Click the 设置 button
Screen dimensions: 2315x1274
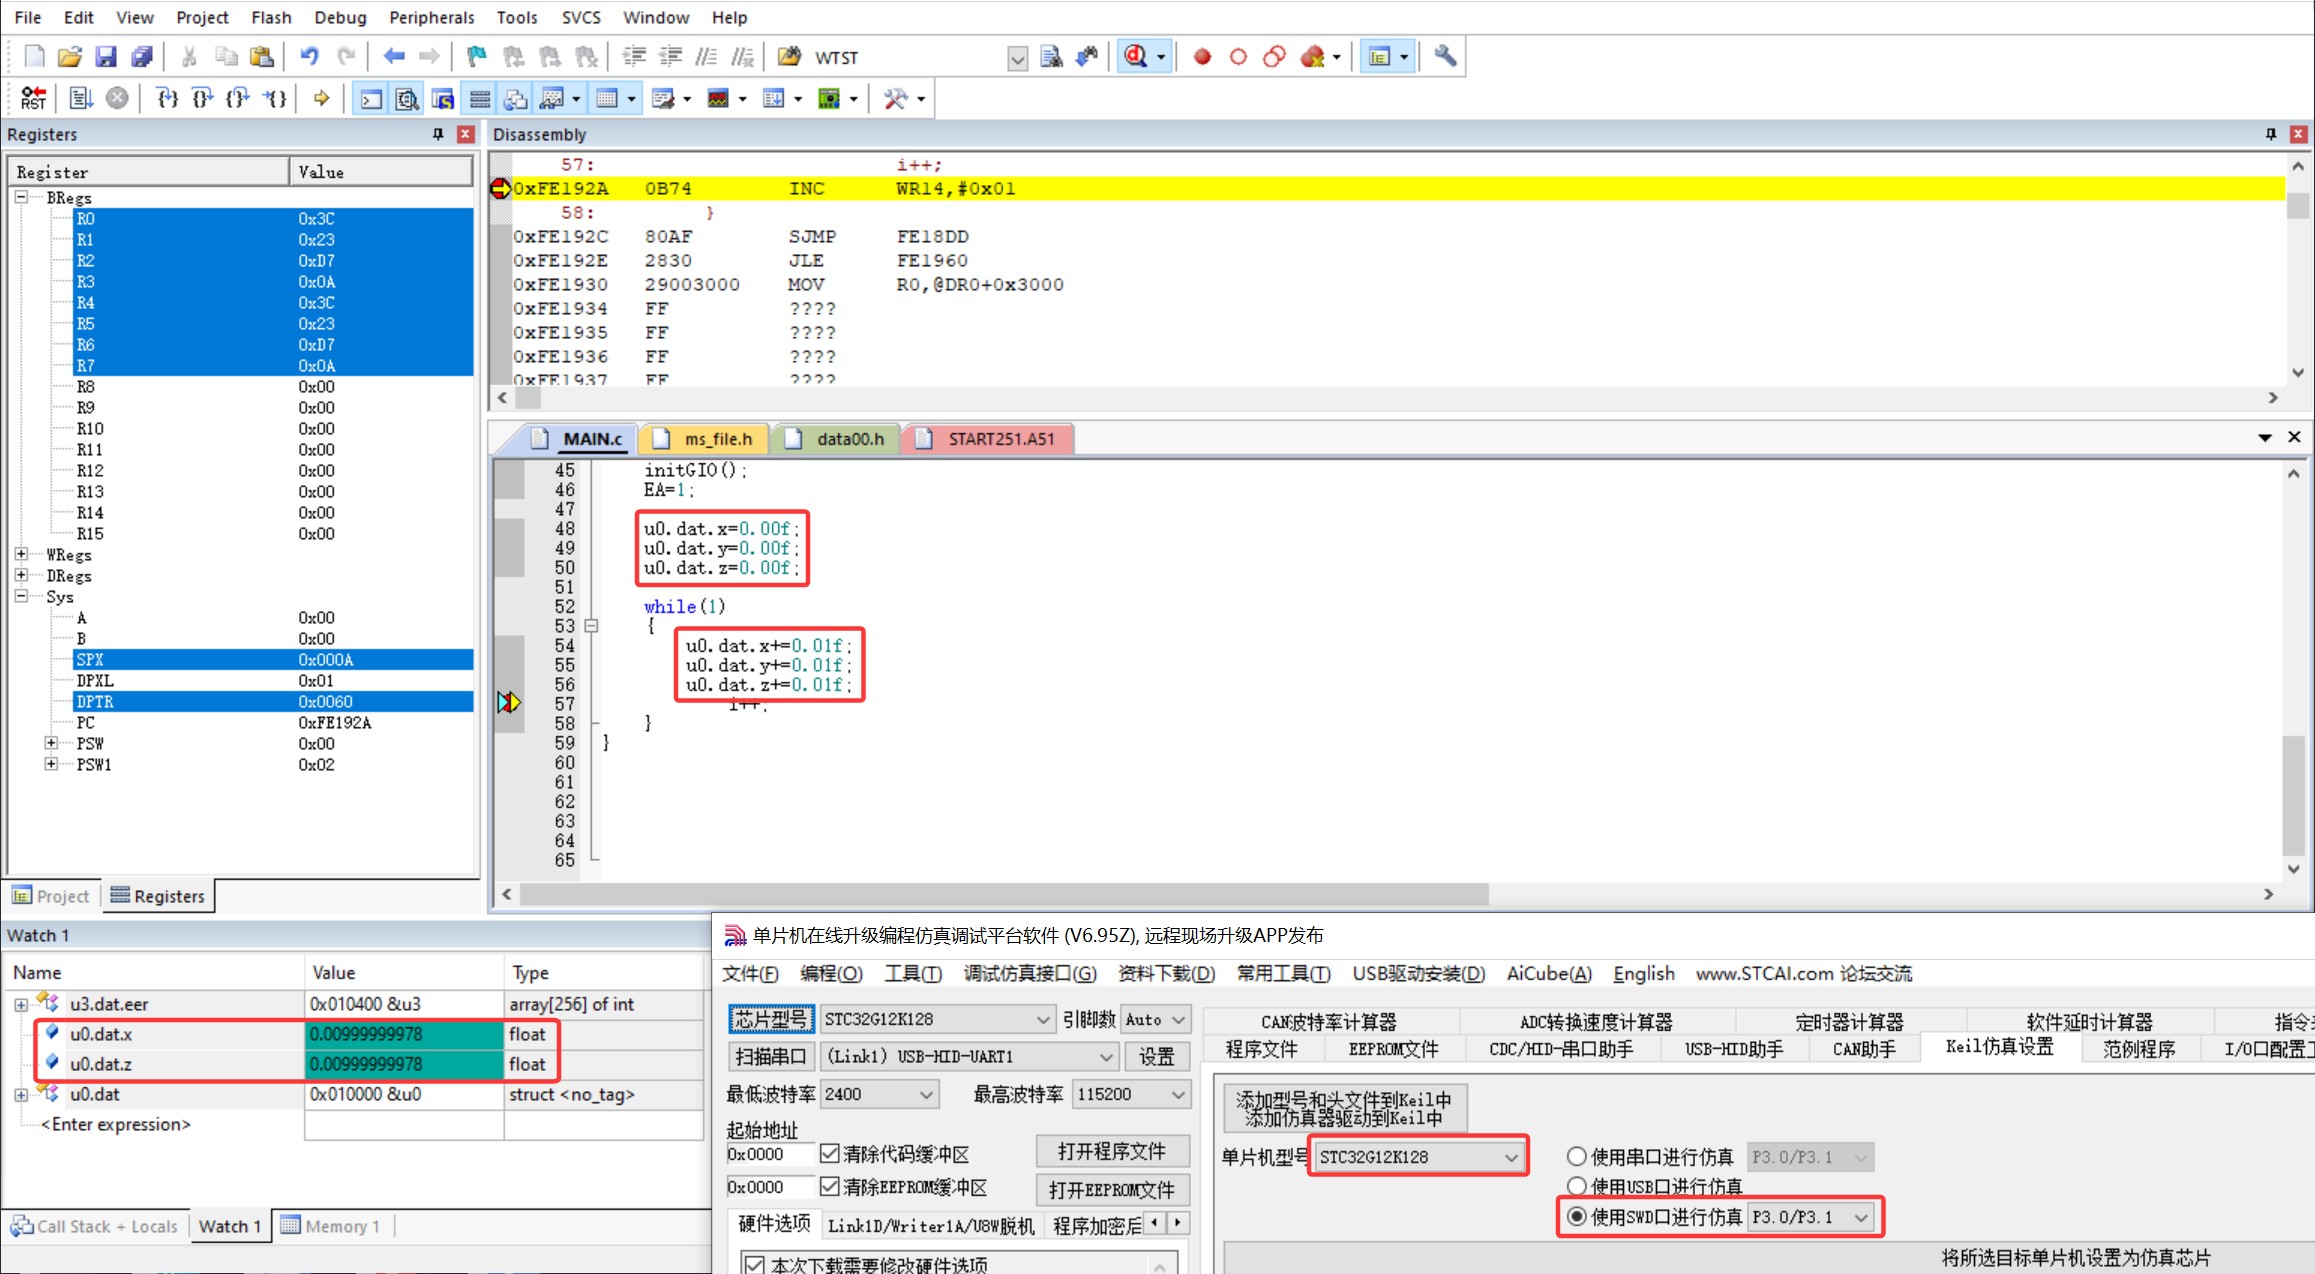1157,1056
